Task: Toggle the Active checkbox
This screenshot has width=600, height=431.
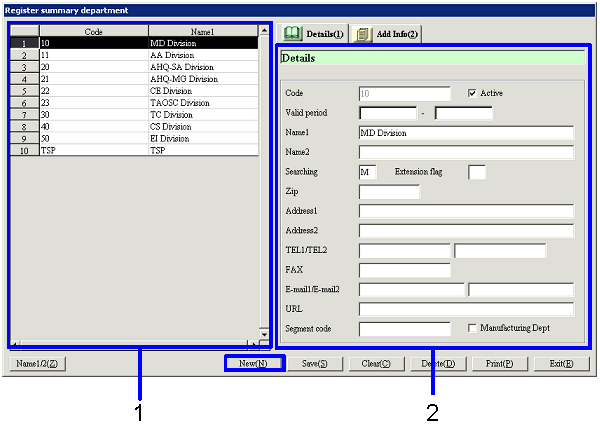Action: click(x=473, y=93)
